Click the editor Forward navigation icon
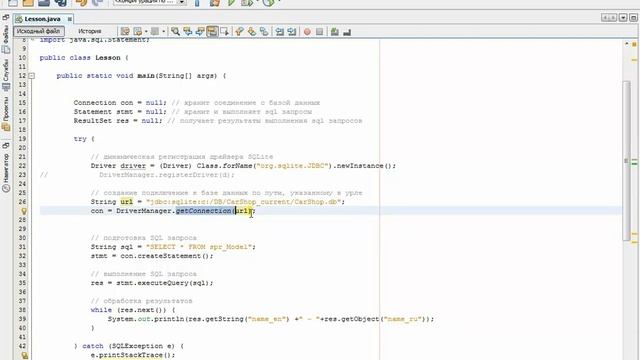This screenshot has height=360, width=640. point(155,31)
